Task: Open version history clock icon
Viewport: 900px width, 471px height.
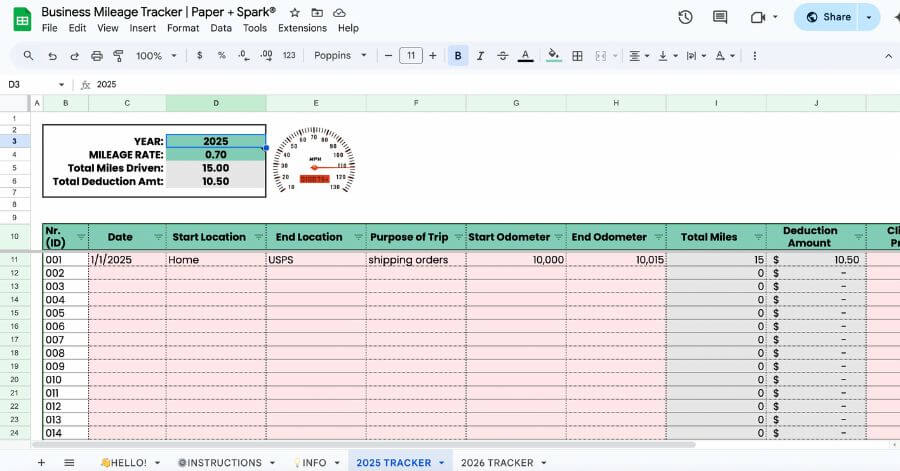Action: click(685, 17)
